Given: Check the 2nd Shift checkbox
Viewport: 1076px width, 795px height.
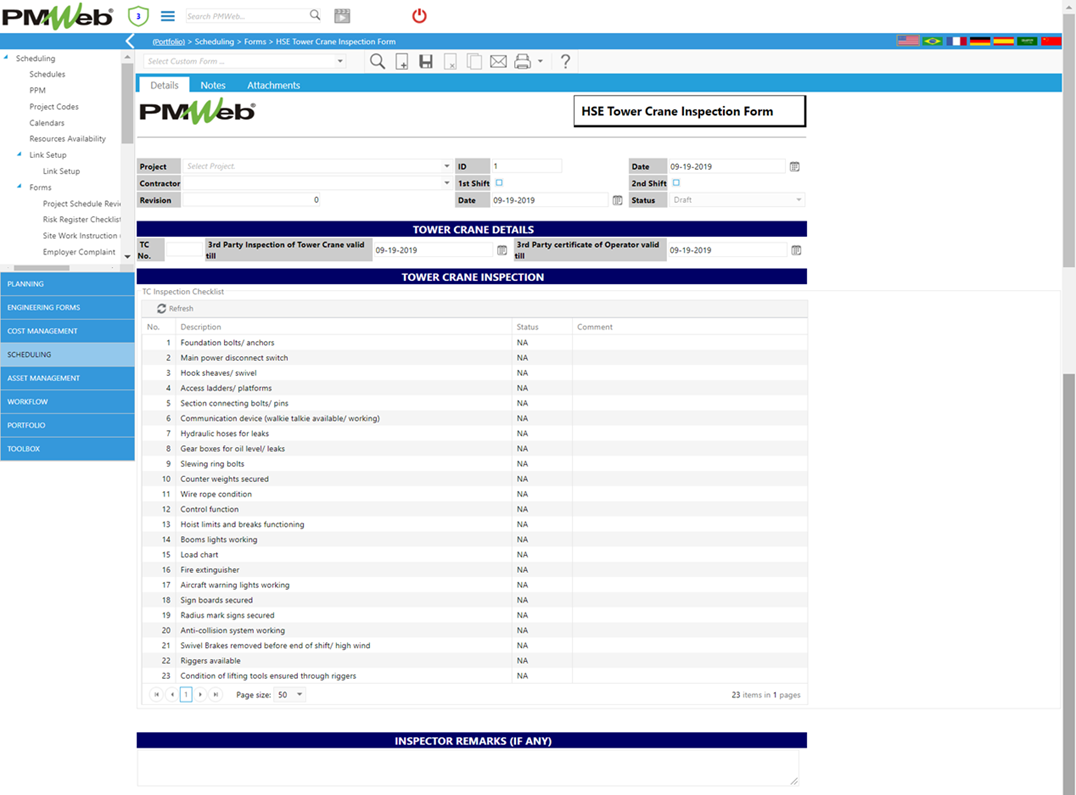Looking at the screenshot, I should click(x=676, y=183).
